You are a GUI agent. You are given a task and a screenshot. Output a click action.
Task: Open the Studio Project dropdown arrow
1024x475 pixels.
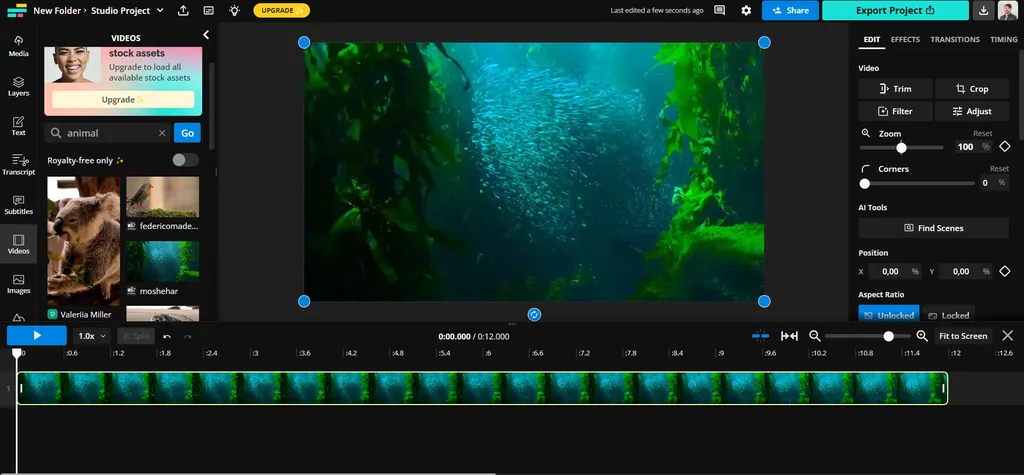click(x=161, y=10)
